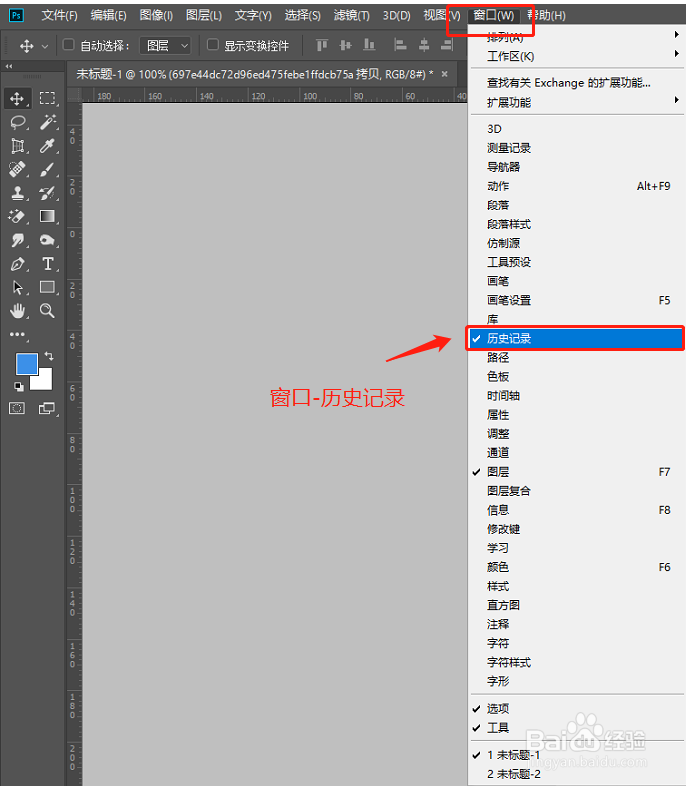Open Move tool preset picker arrow
Viewport: 686px width, 786px height.
[45, 46]
